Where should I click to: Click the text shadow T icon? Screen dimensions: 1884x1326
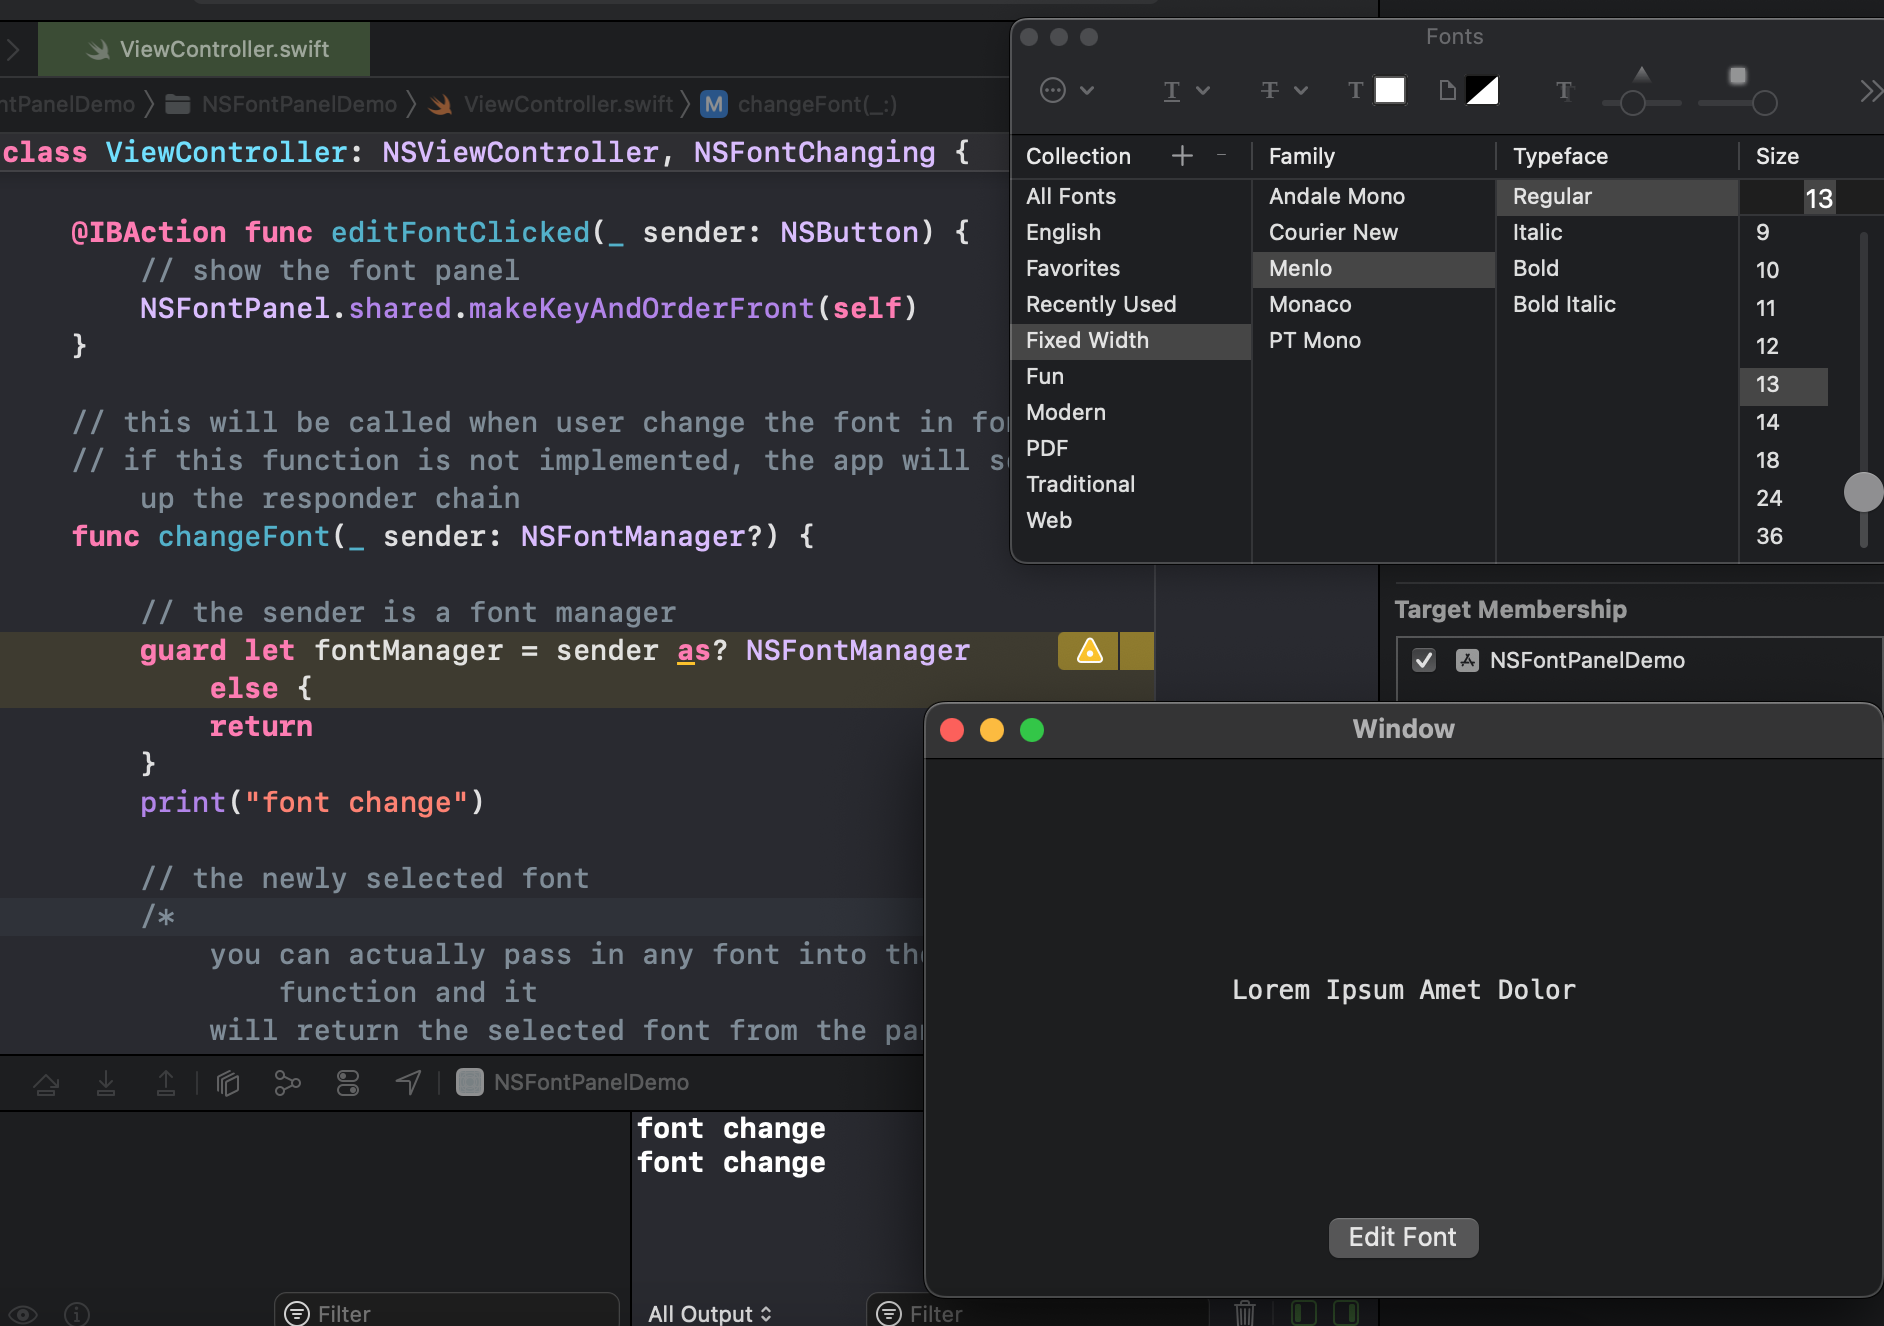tap(1564, 91)
